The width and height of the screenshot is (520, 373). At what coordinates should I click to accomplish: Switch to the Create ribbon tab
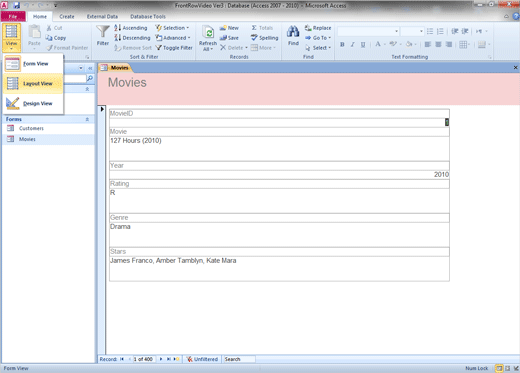coord(67,16)
